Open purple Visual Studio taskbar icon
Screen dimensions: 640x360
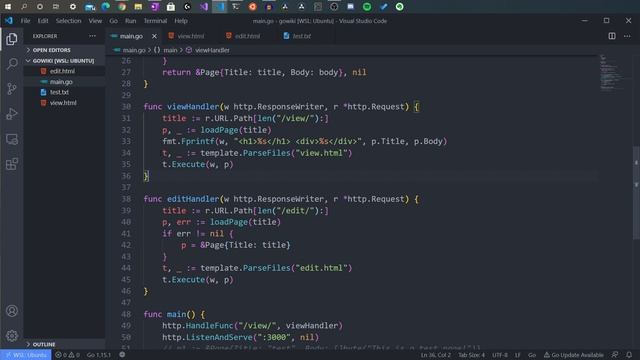204,7
